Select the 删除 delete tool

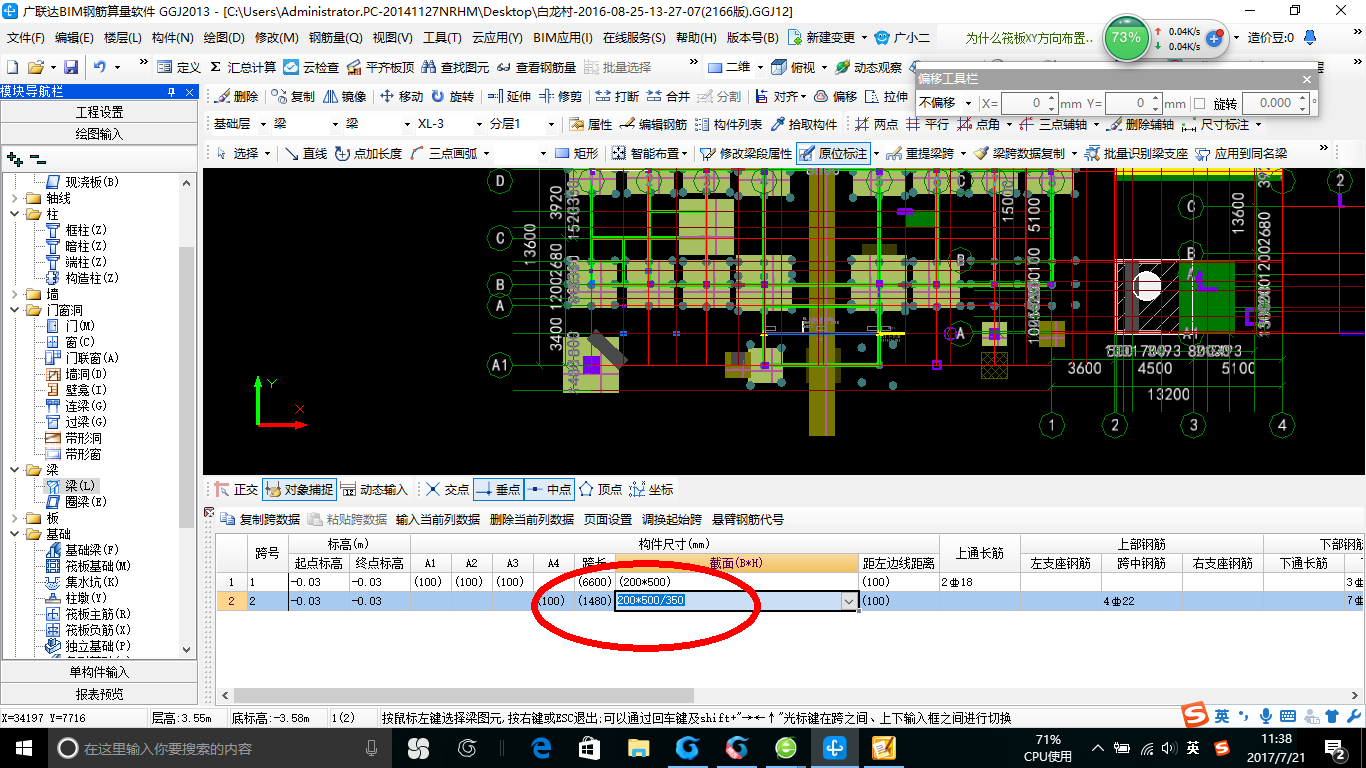(x=236, y=97)
